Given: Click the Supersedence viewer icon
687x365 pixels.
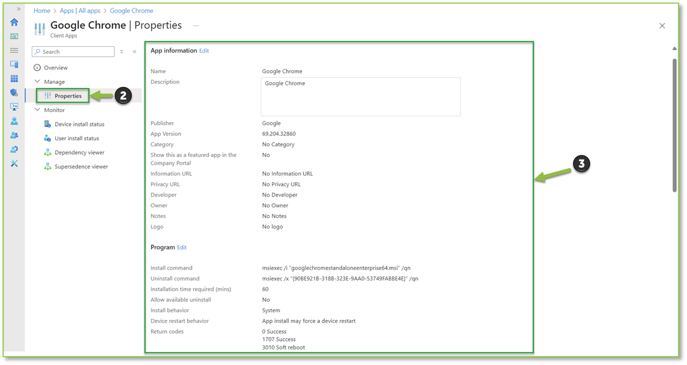Looking at the screenshot, I should tap(47, 167).
